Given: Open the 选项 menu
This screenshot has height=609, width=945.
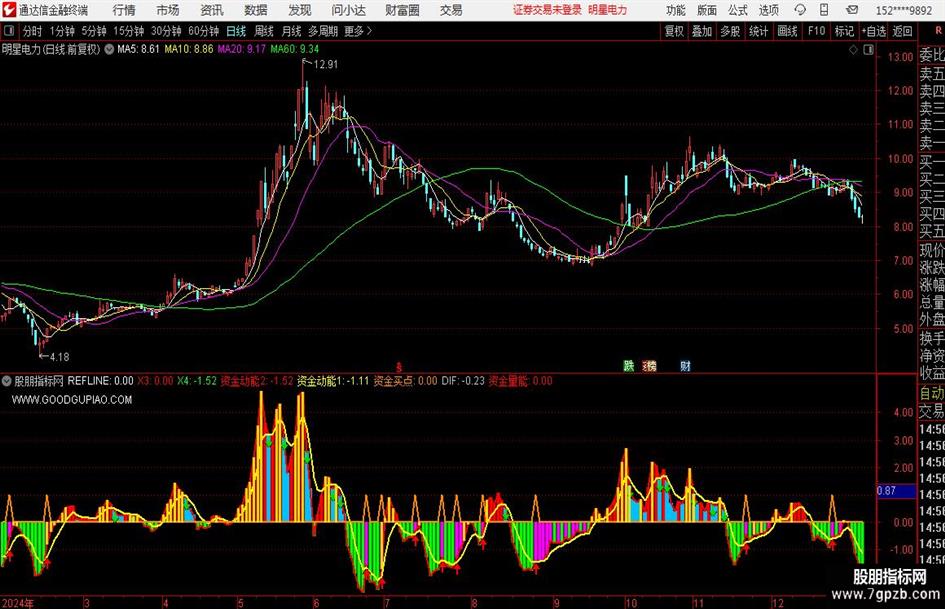Looking at the screenshot, I should pyautogui.click(x=768, y=10).
